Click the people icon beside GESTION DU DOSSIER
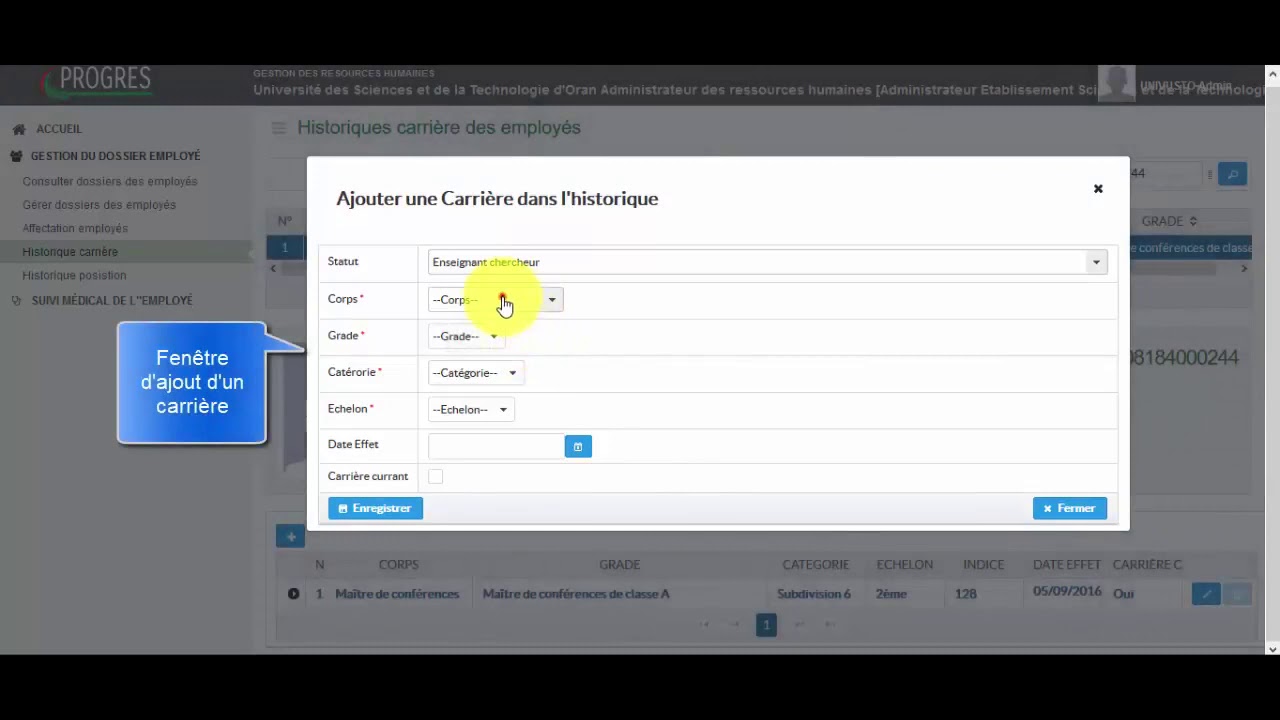 pyautogui.click(x=17, y=156)
